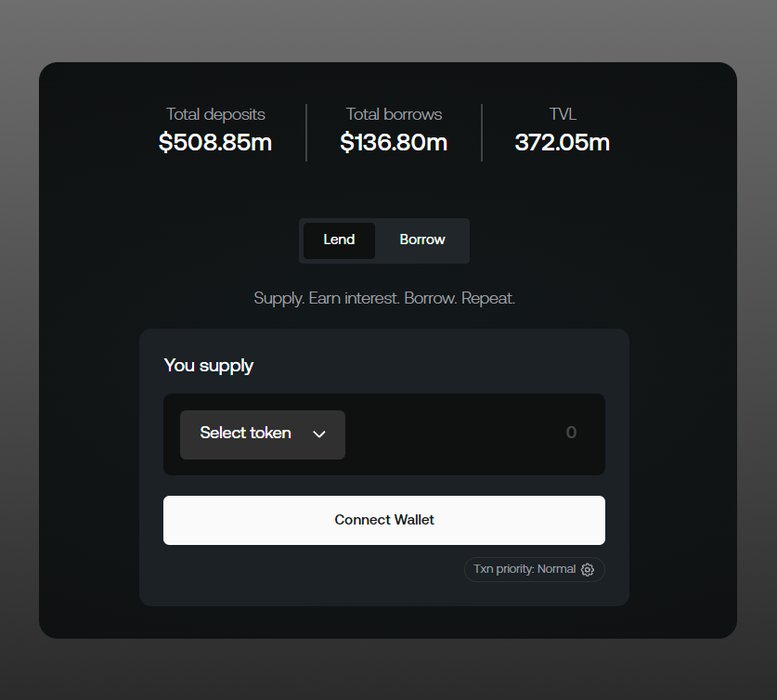Click the Total deposits label
The width and height of the screenshot is (777, 700).
click(x=216, y=114)
